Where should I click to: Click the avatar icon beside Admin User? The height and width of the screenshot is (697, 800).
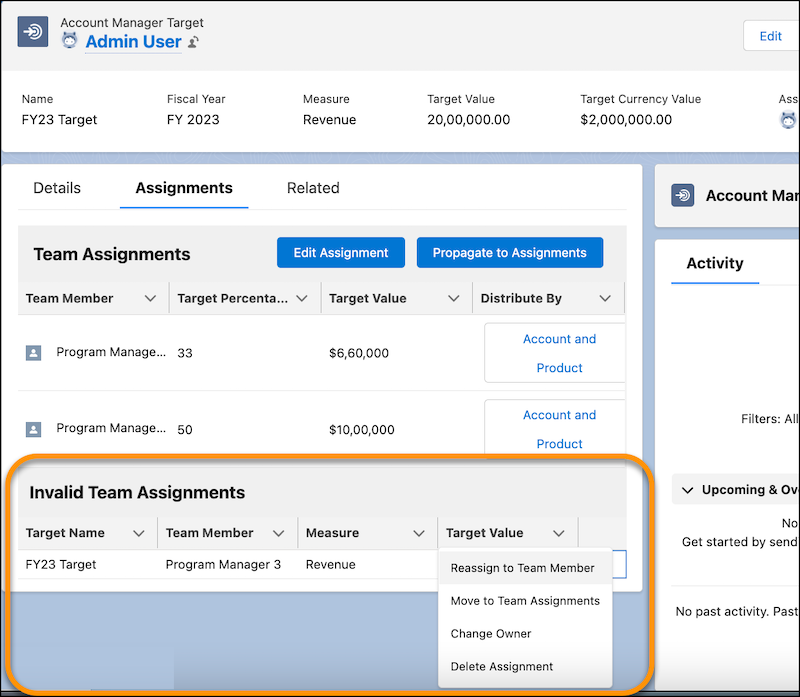[68, 41]
